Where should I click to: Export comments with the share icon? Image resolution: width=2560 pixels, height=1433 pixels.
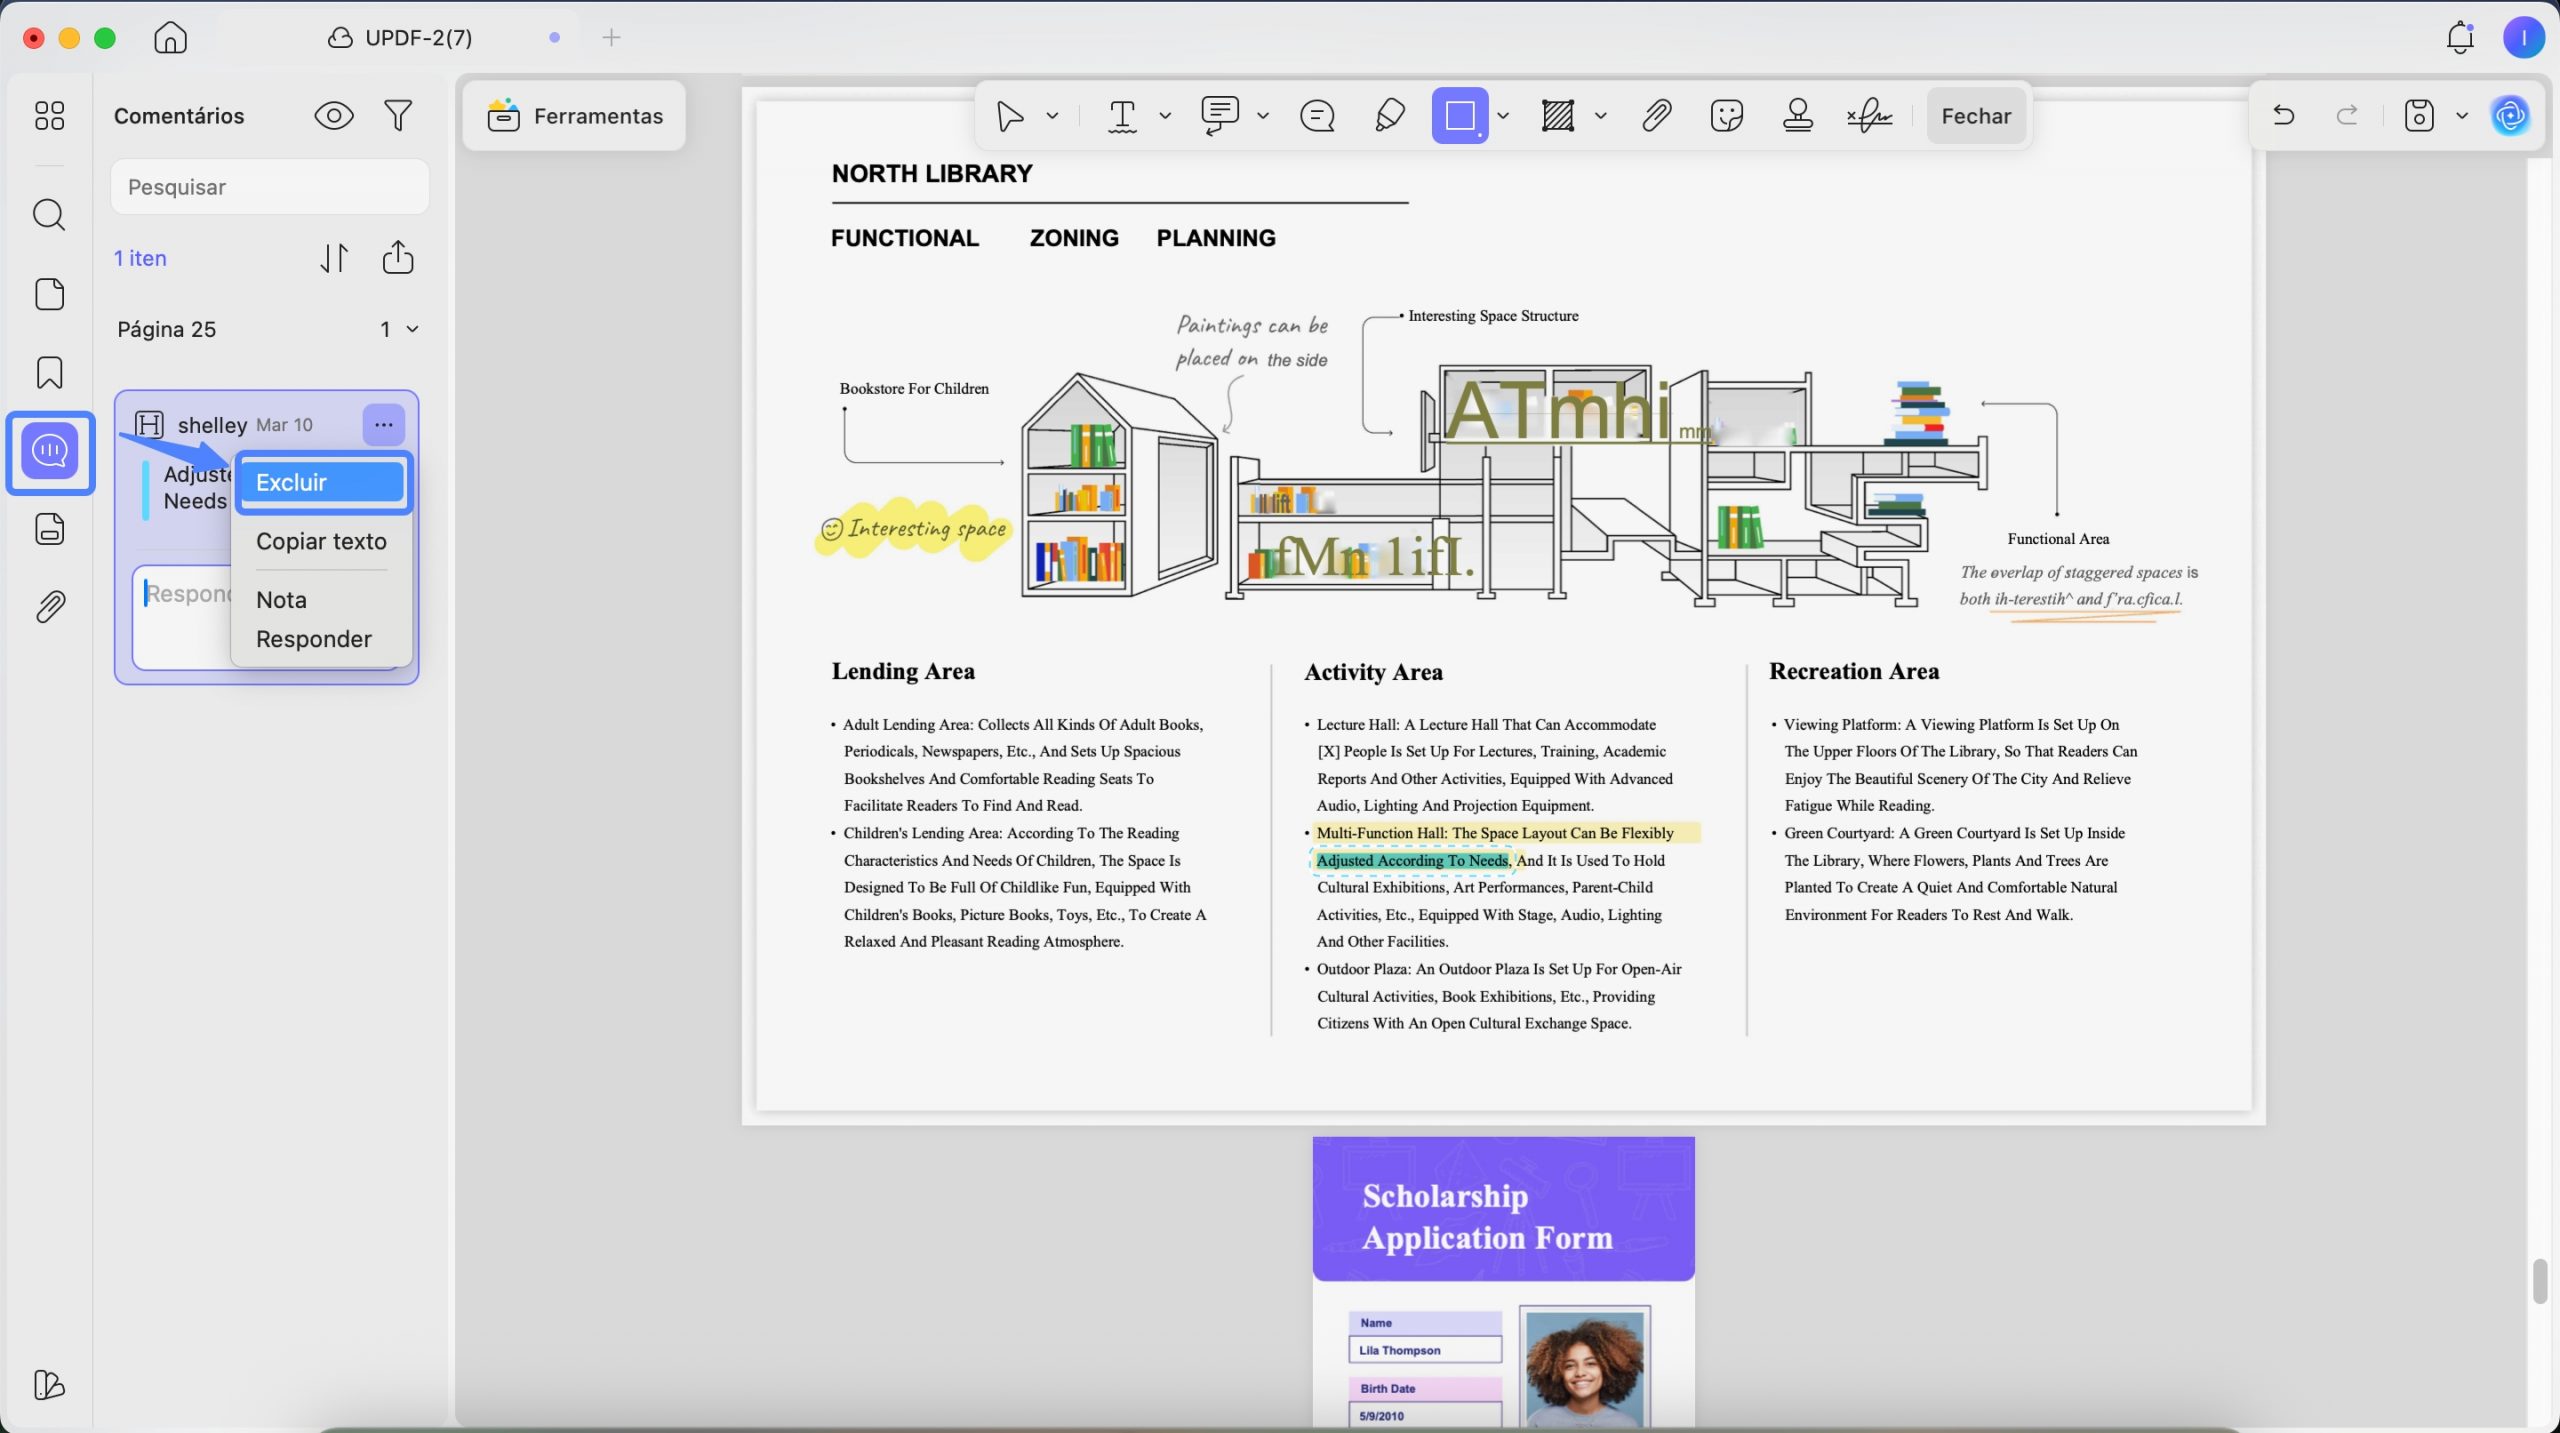click(x=398, y=257)
